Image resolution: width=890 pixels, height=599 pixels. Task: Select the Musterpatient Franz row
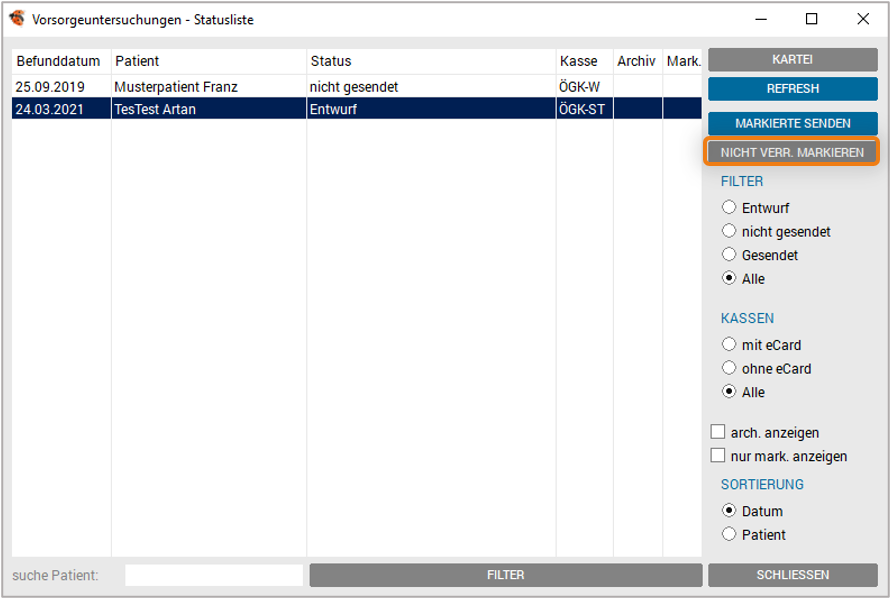(x=357, y=87)
